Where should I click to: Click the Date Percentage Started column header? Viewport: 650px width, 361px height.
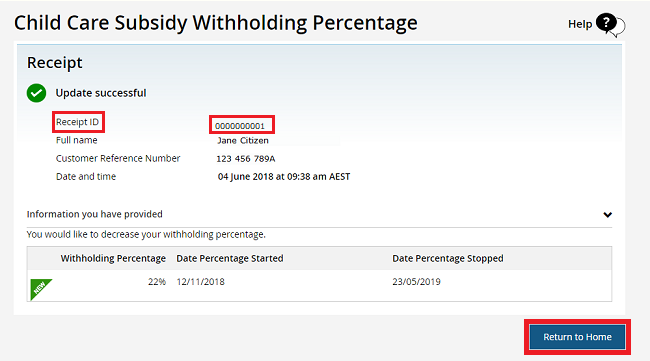click(x=230, y=258)
